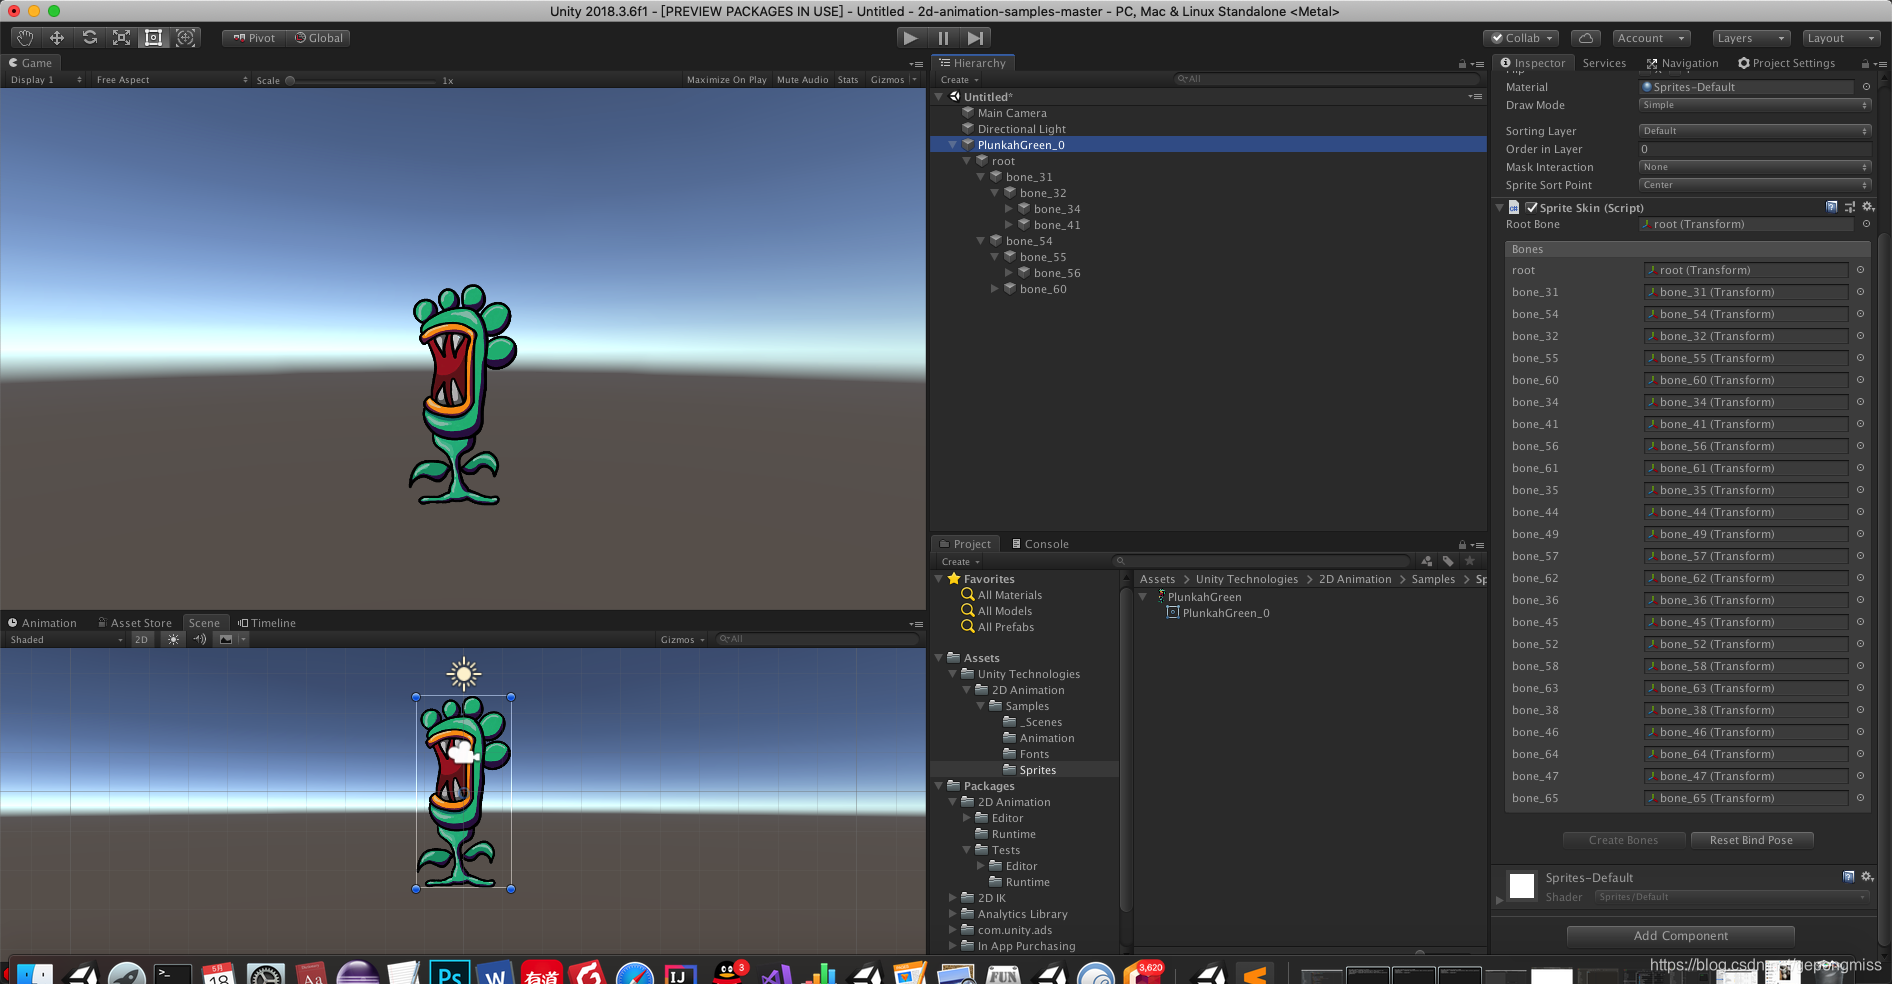The height and width of the screenshot is (984, 1892).
Task: Toggle Global handle rotation mode
Action: [319, 38]
